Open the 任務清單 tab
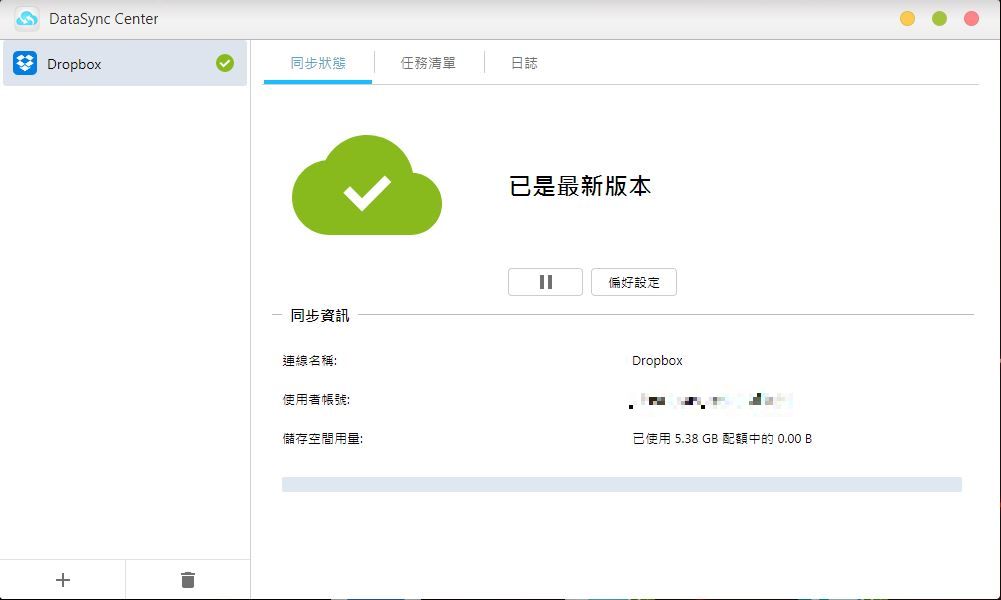 pyautogui.click(x=428, y=63)
